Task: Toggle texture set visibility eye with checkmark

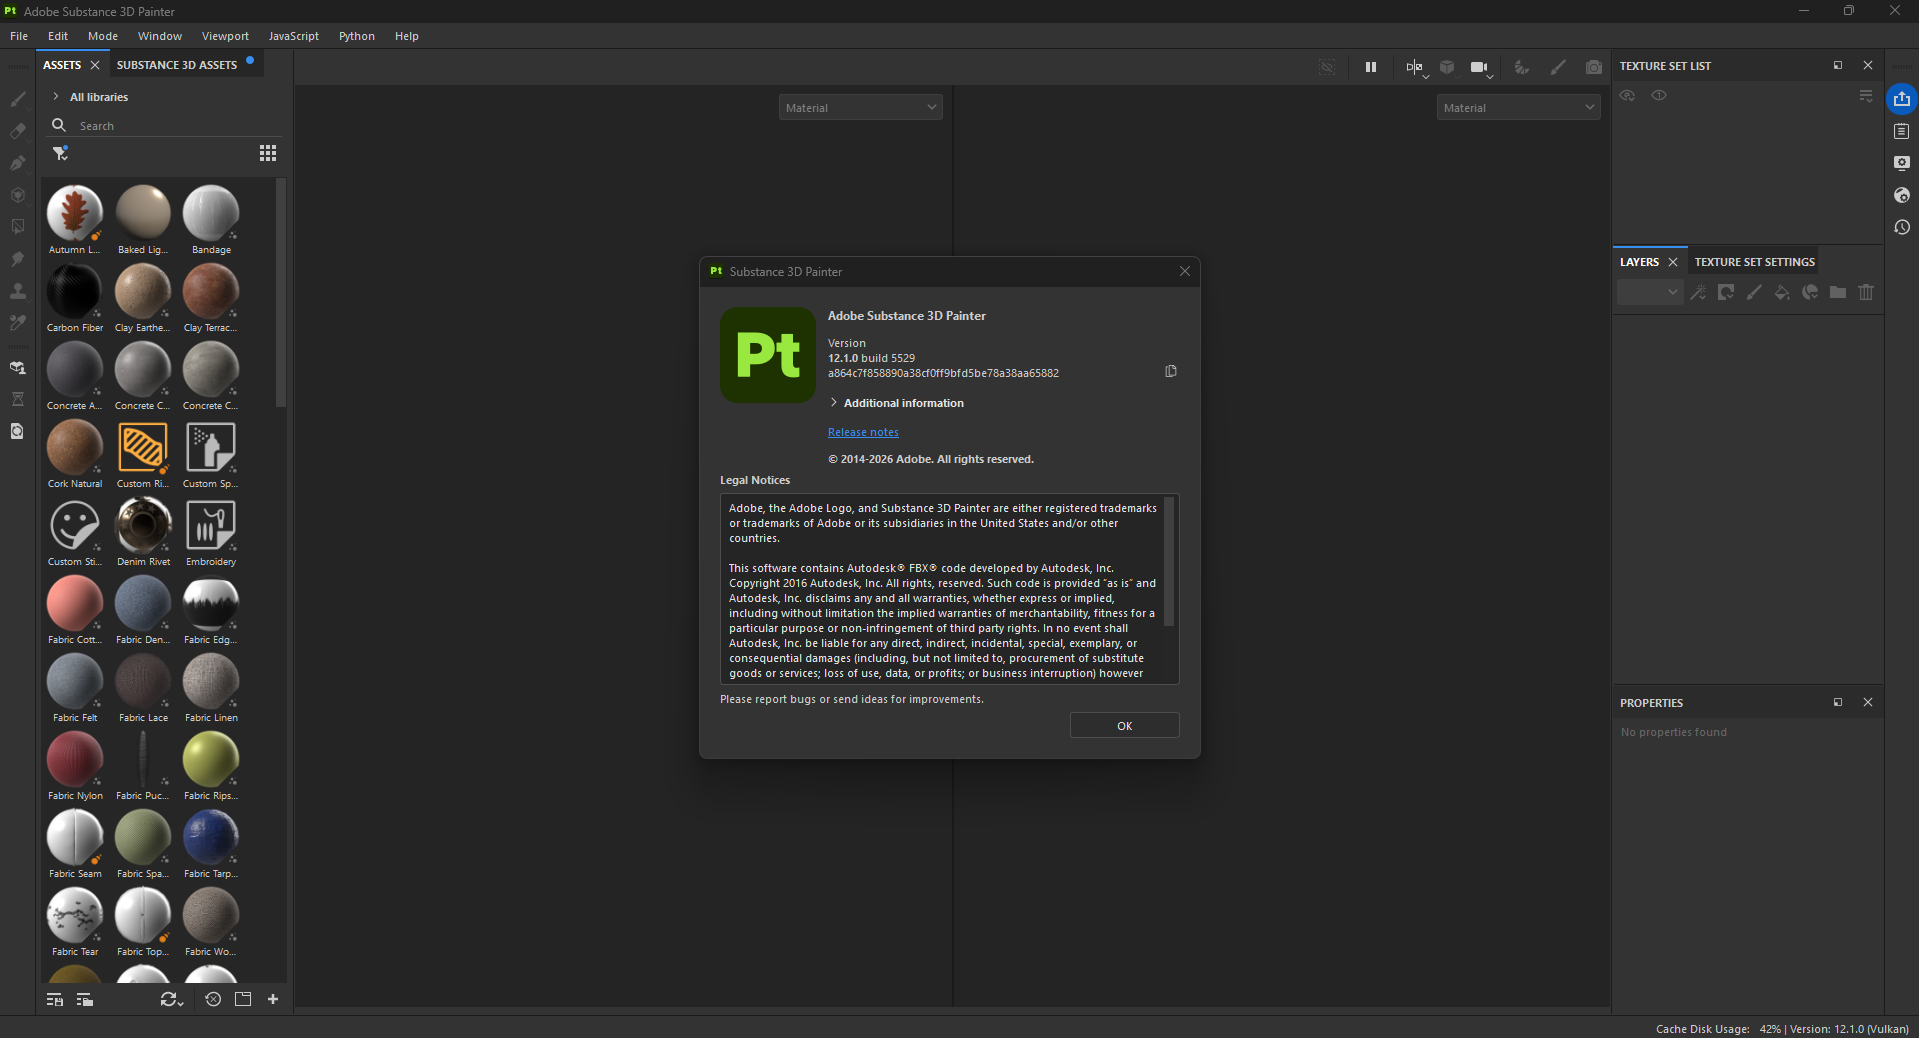Action: coord(1628,96)
